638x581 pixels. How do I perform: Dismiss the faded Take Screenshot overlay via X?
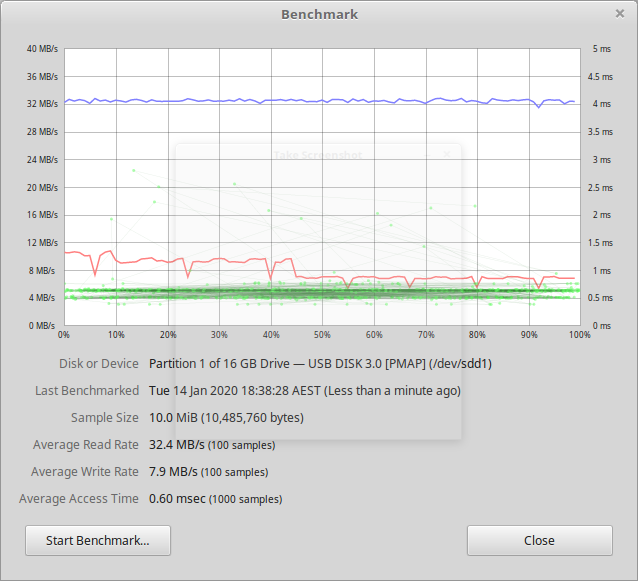coord(447,154)
